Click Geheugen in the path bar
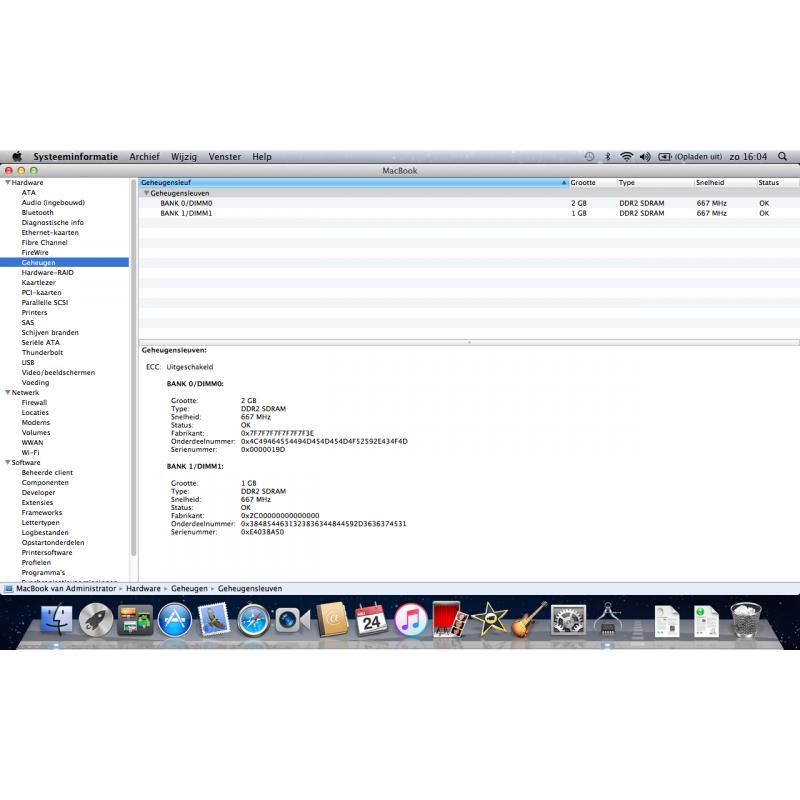Image resolution: width=800 pixels, height=800 pixels. coord(189,588)
